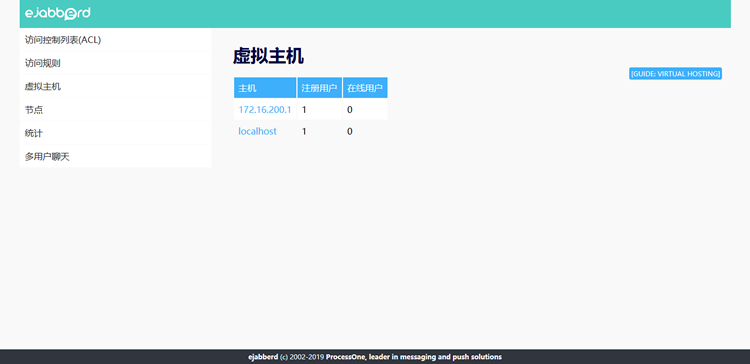
Task: Select online users count for localhost
Action: point(350,131)
